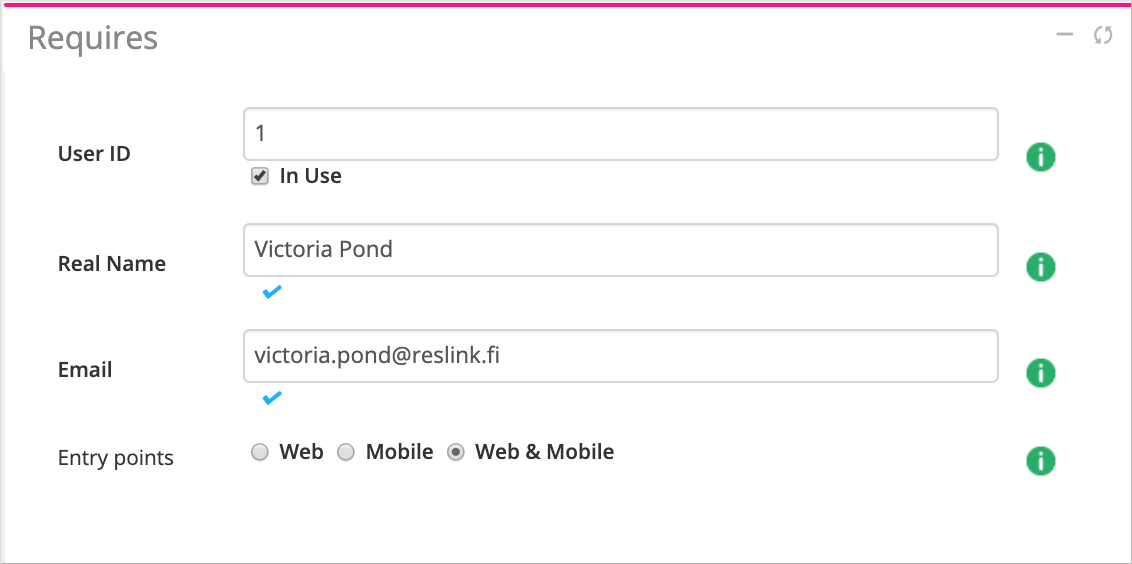Click blue checkmark under Real Name field
Screen dimensions: 1132x564
coord(271,292)
